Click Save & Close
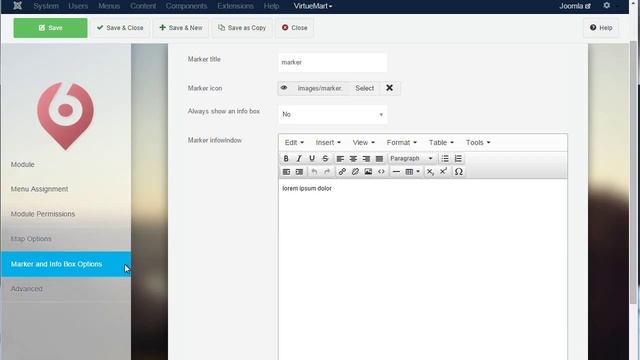The height and width of the screenshot is (360, 640). click(120, 28)
